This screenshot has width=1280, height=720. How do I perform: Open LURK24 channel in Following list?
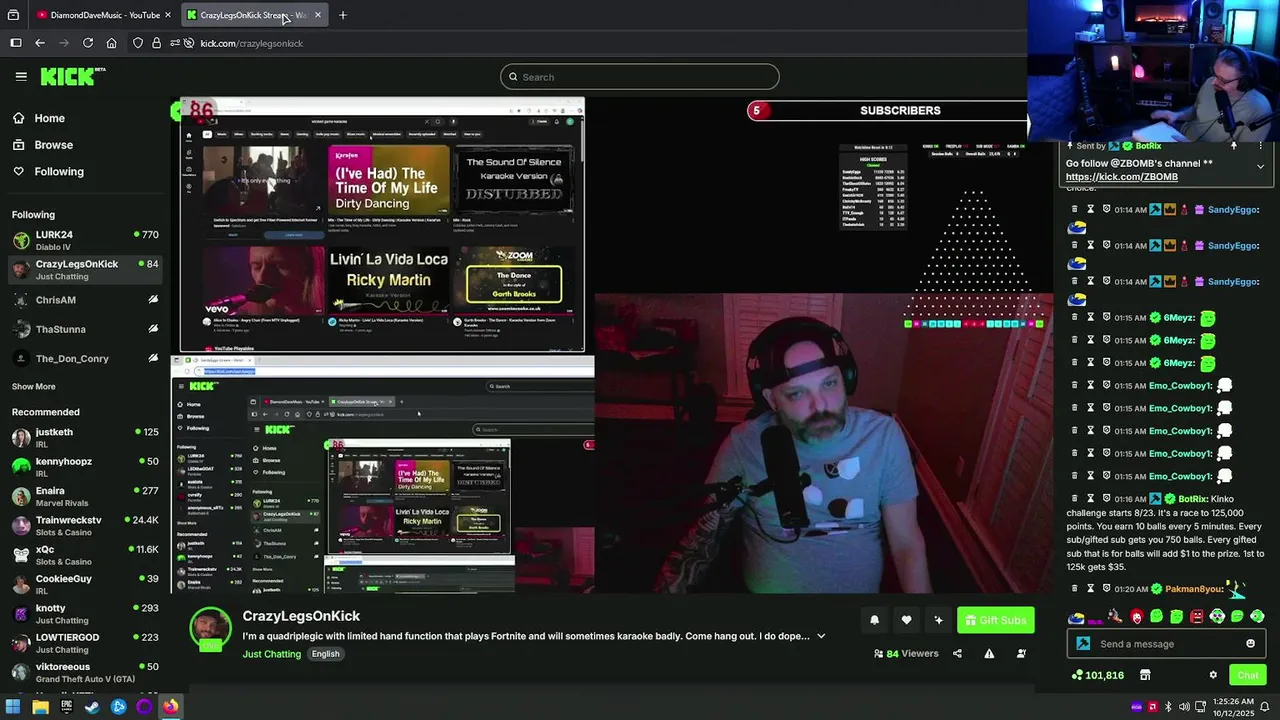coord(85,240)
